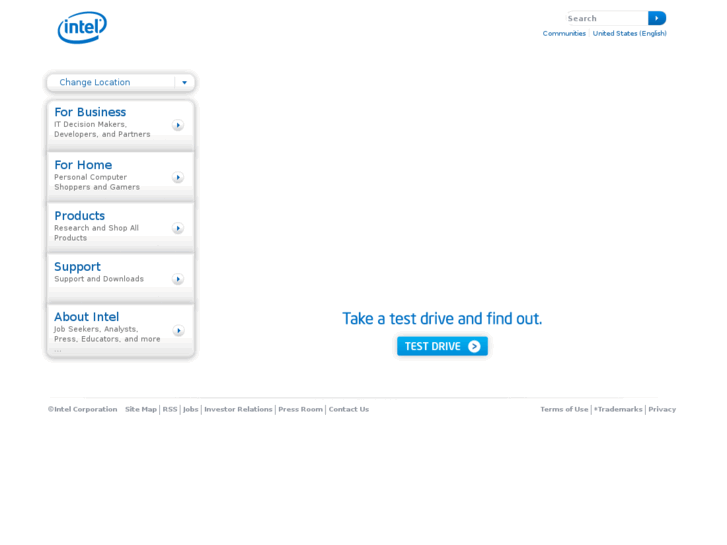The width and height of the screenshot is (727, 545).
Task: Open the United States (English) link
Action: coord(630,33)
